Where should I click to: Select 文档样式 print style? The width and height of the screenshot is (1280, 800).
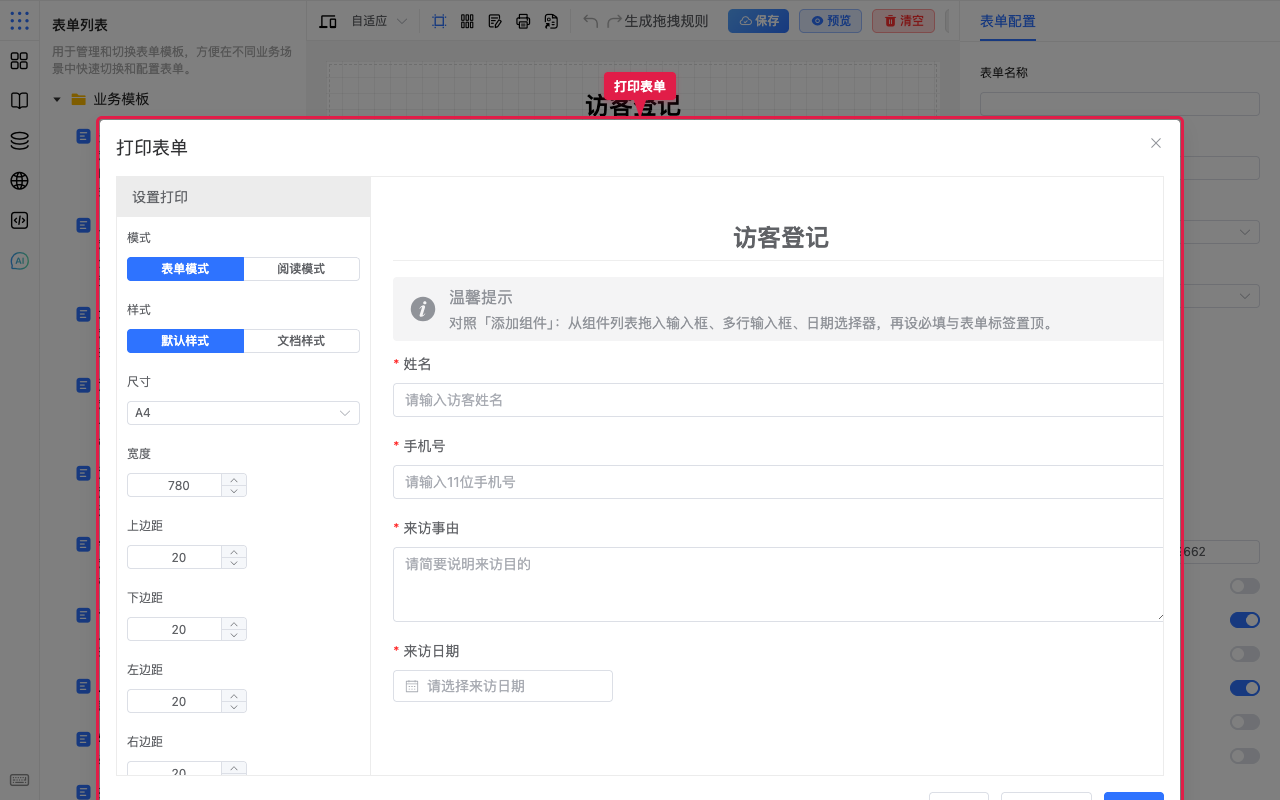301,341
